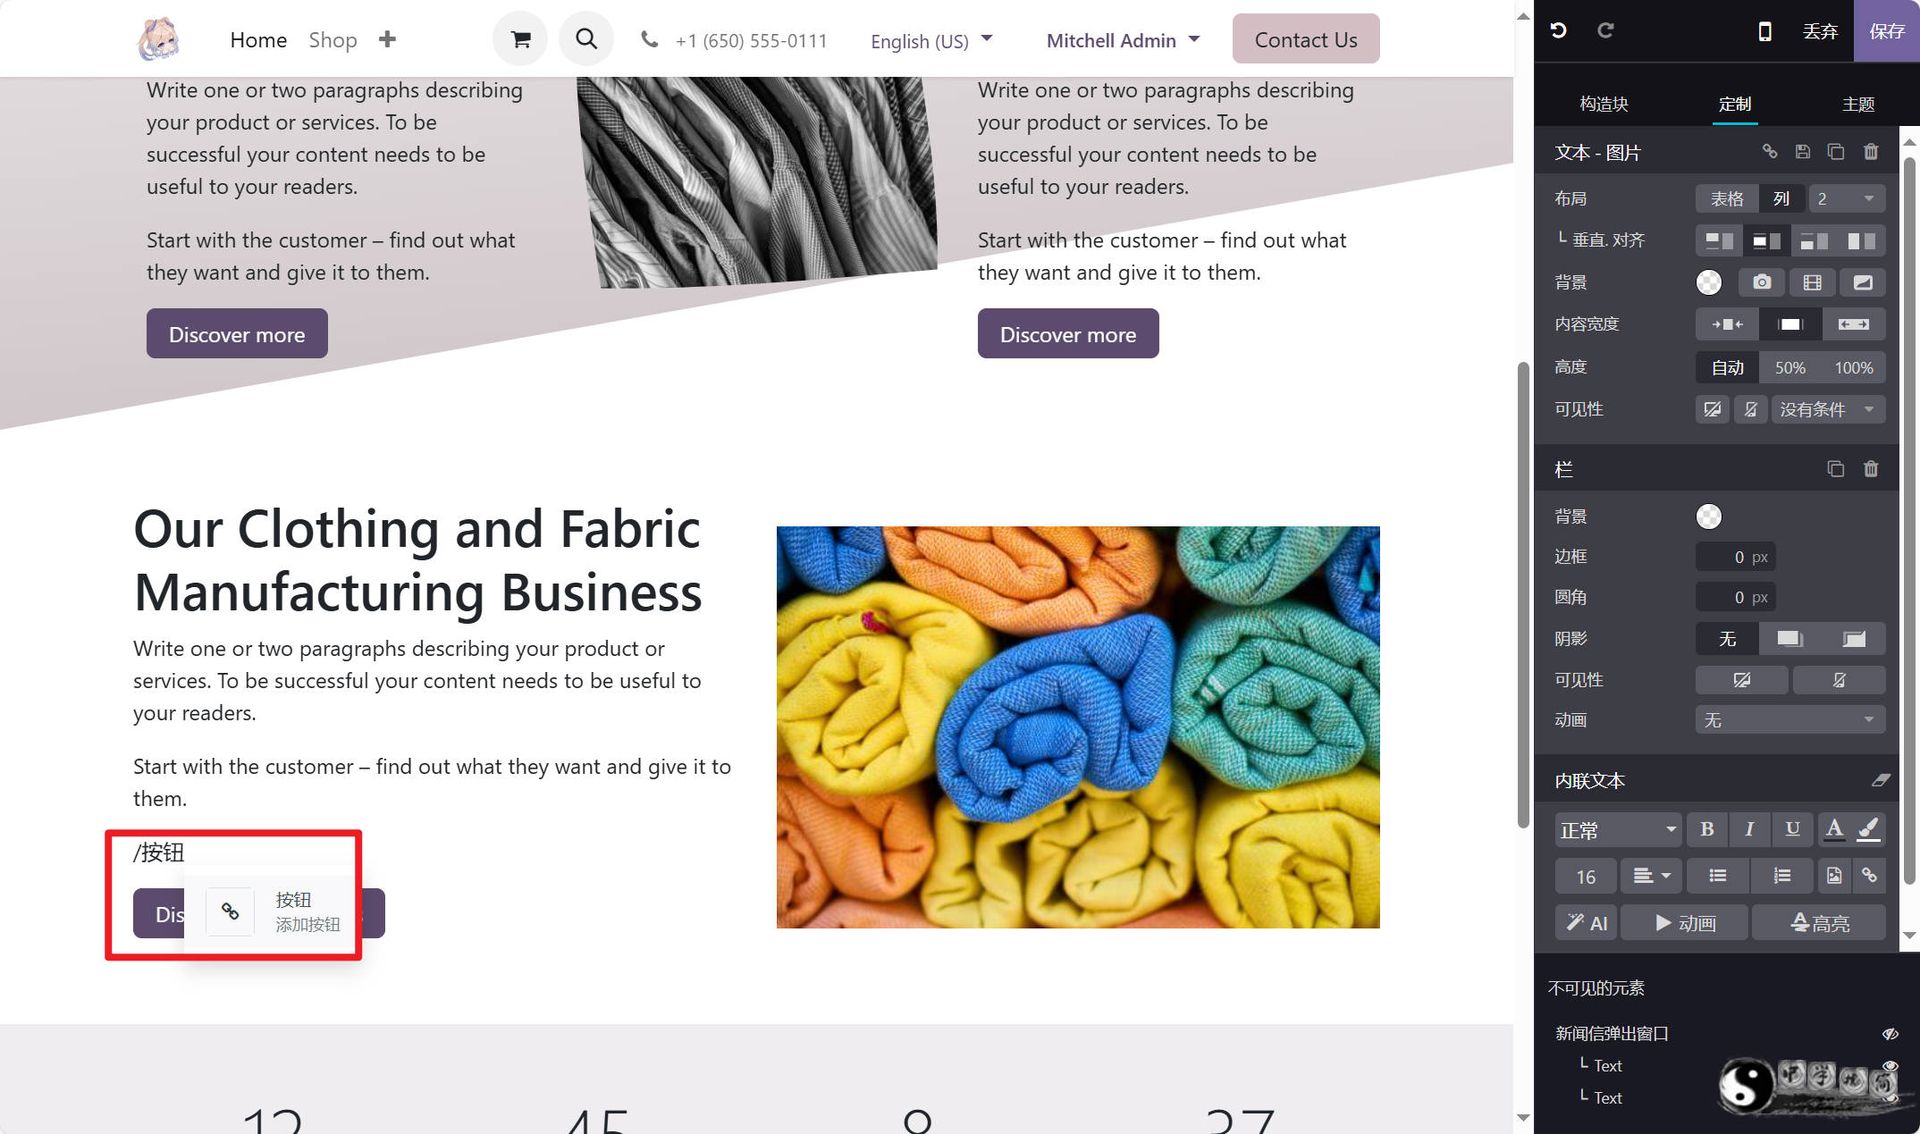Click the search magnifier icon
Viewport: 1920px width, 1134px height.
pyautogui.click(x=586, y=39)
